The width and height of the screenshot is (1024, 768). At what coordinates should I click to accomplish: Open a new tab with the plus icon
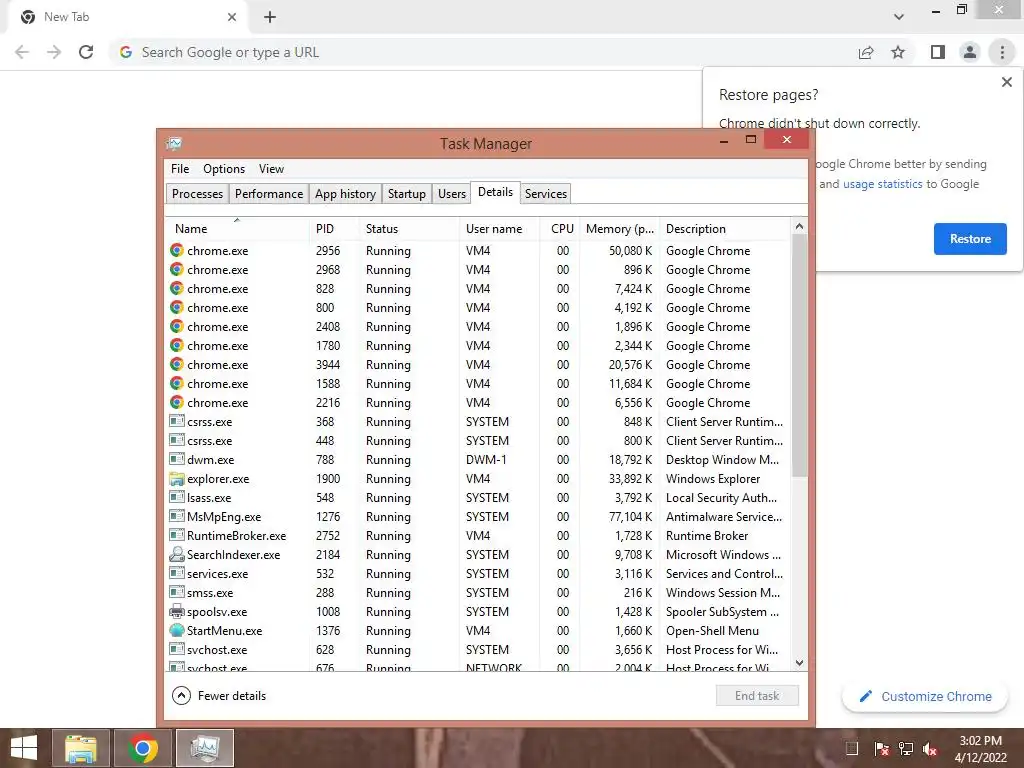point(270,17)
